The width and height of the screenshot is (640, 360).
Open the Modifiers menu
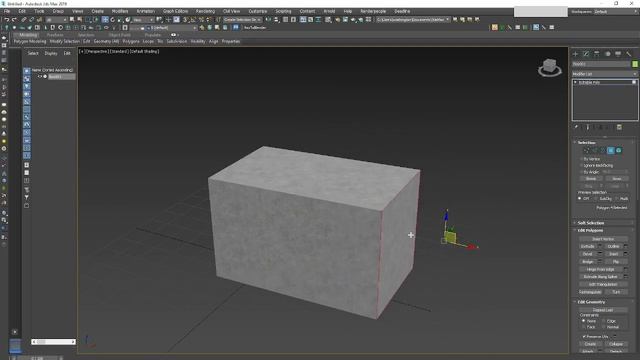tap(120, 11)
